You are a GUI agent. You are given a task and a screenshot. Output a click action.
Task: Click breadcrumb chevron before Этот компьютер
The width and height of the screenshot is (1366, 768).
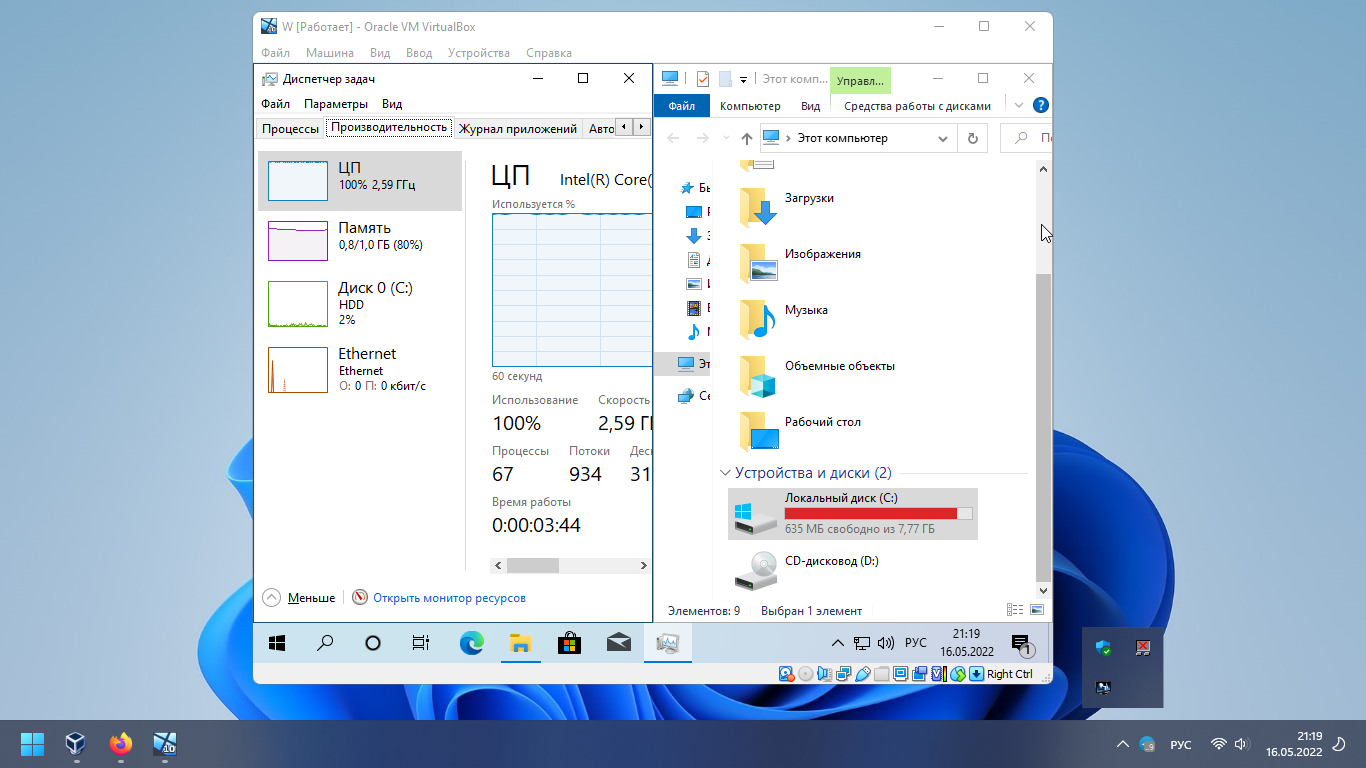(x=788, y=139)
